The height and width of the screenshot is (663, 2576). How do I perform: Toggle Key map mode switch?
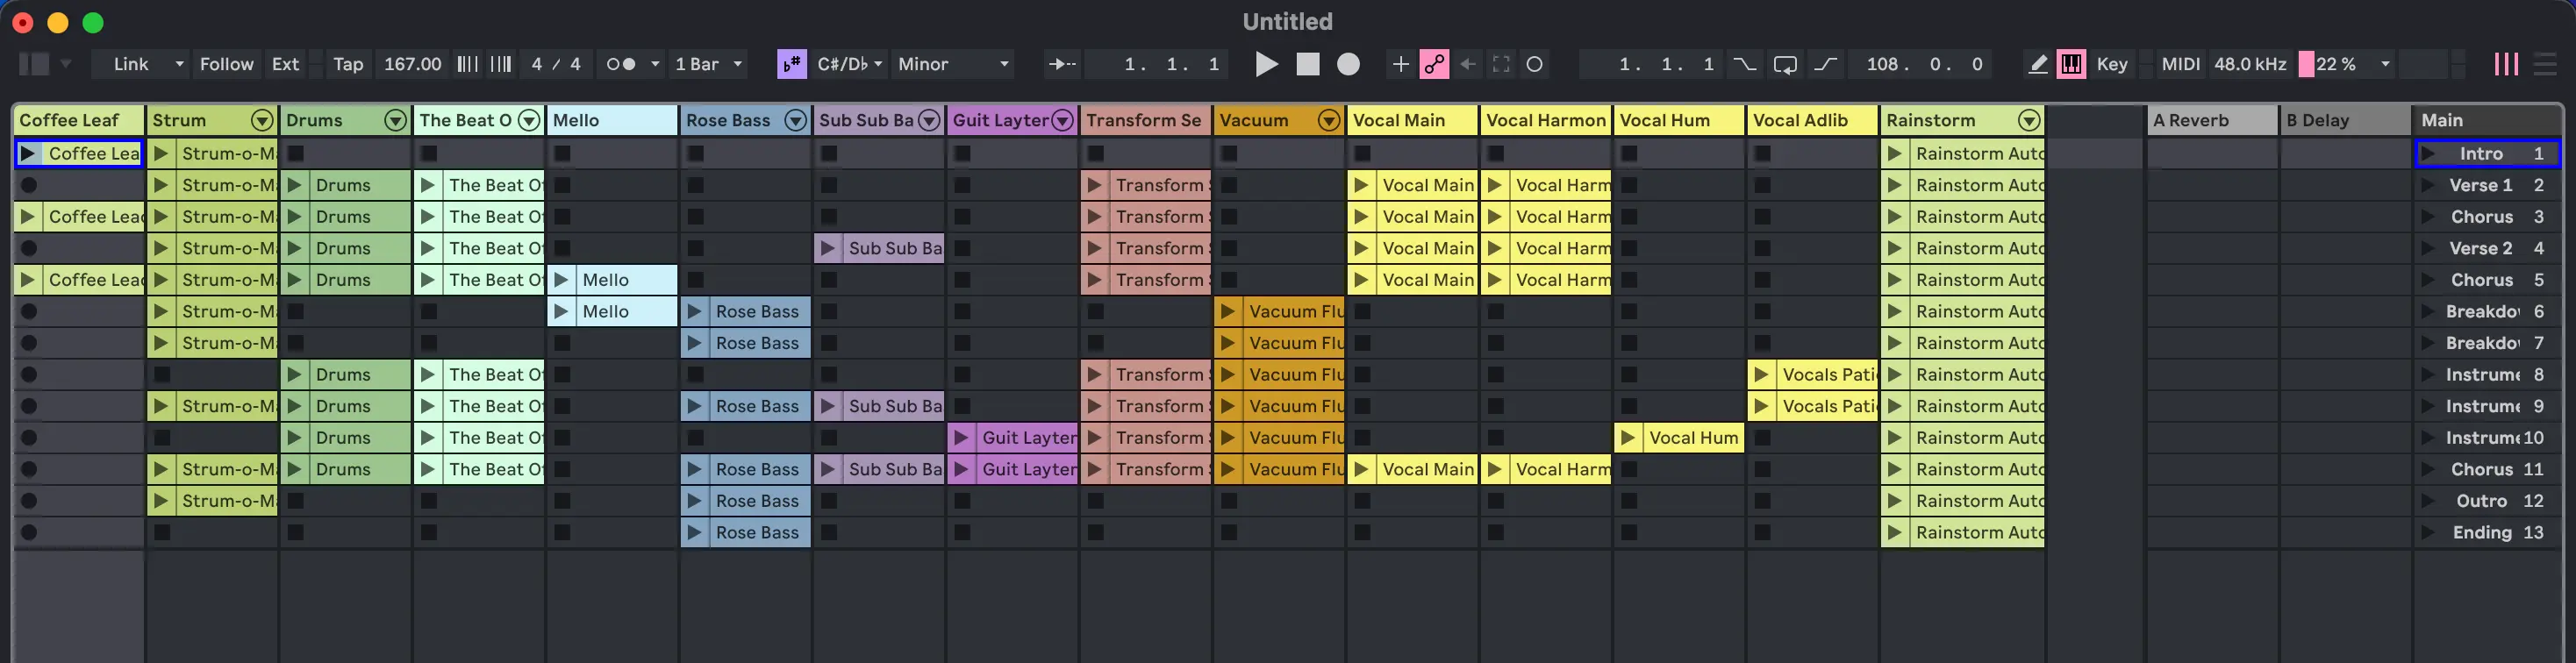click(x=2111, y=64)
